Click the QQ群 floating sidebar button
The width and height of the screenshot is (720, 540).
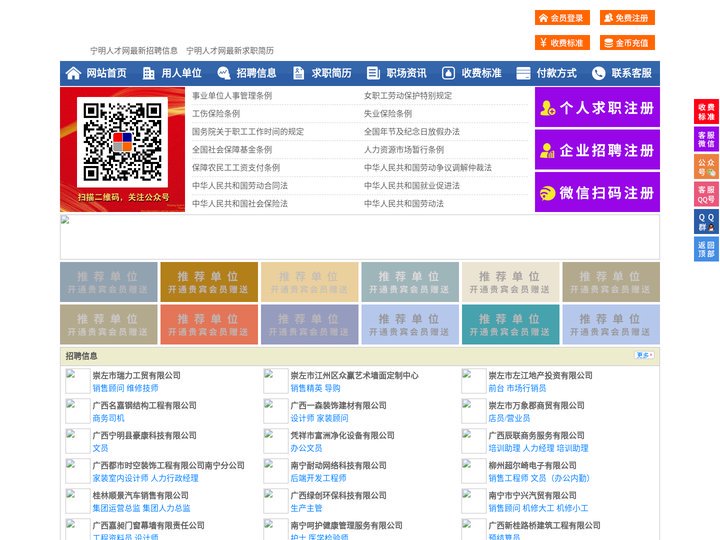click(x=706, y=222)
